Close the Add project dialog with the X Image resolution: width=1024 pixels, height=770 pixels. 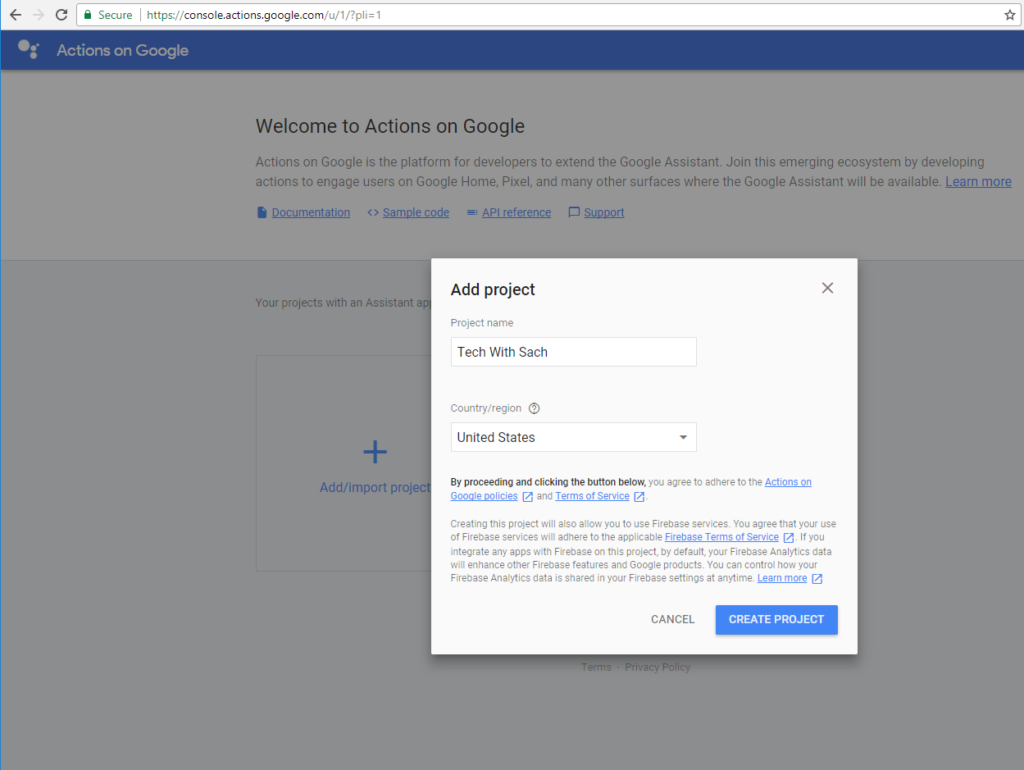point(827,288)
